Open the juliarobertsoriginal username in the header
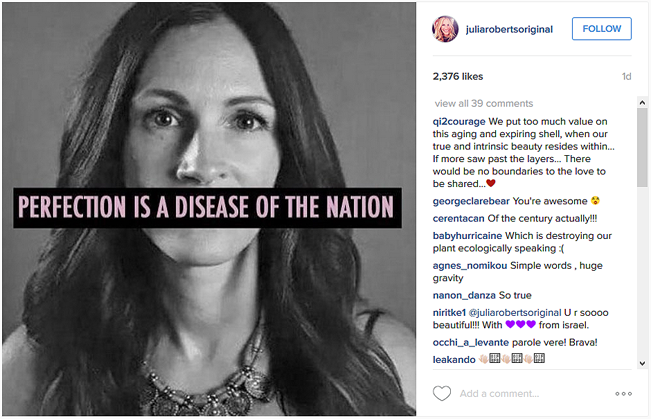The width and height of the screenshot is (651, 419). [x=507, y=28]
